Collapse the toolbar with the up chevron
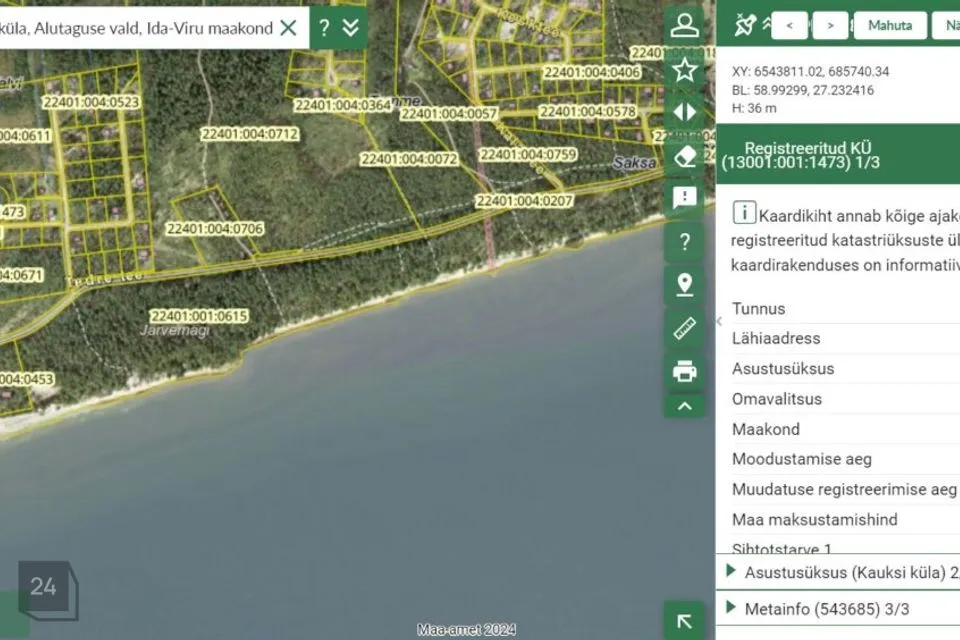 (x=685, y=406)
